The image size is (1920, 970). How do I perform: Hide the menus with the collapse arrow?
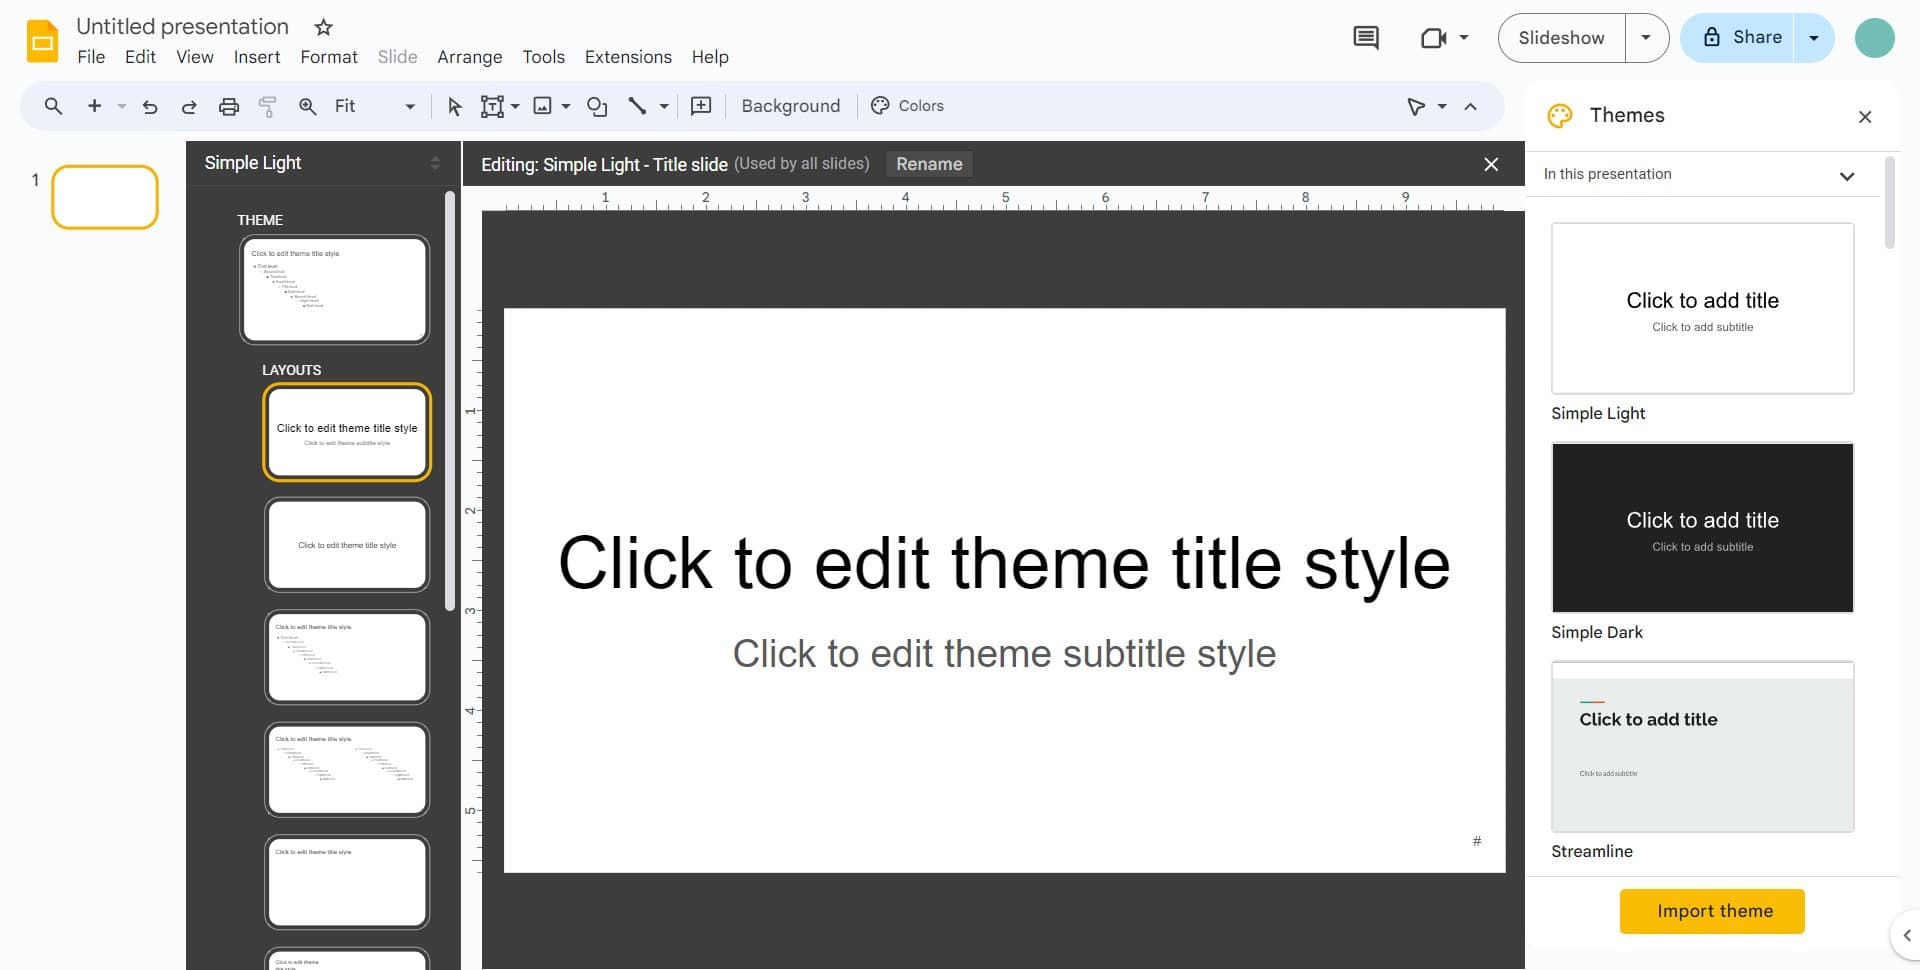(x=1470, y=107)
